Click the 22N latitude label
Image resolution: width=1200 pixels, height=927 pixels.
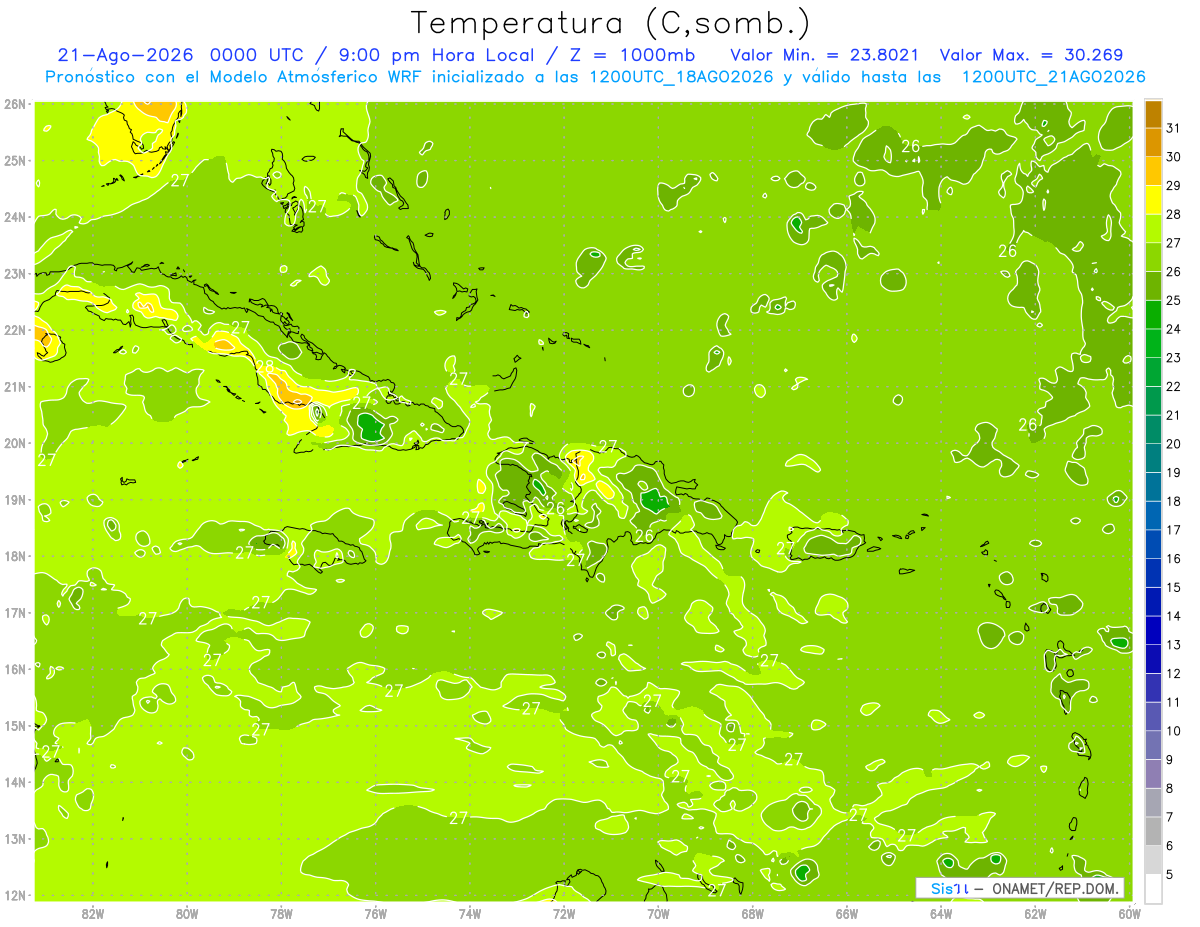pyautogui.click(x=15, y=330)
